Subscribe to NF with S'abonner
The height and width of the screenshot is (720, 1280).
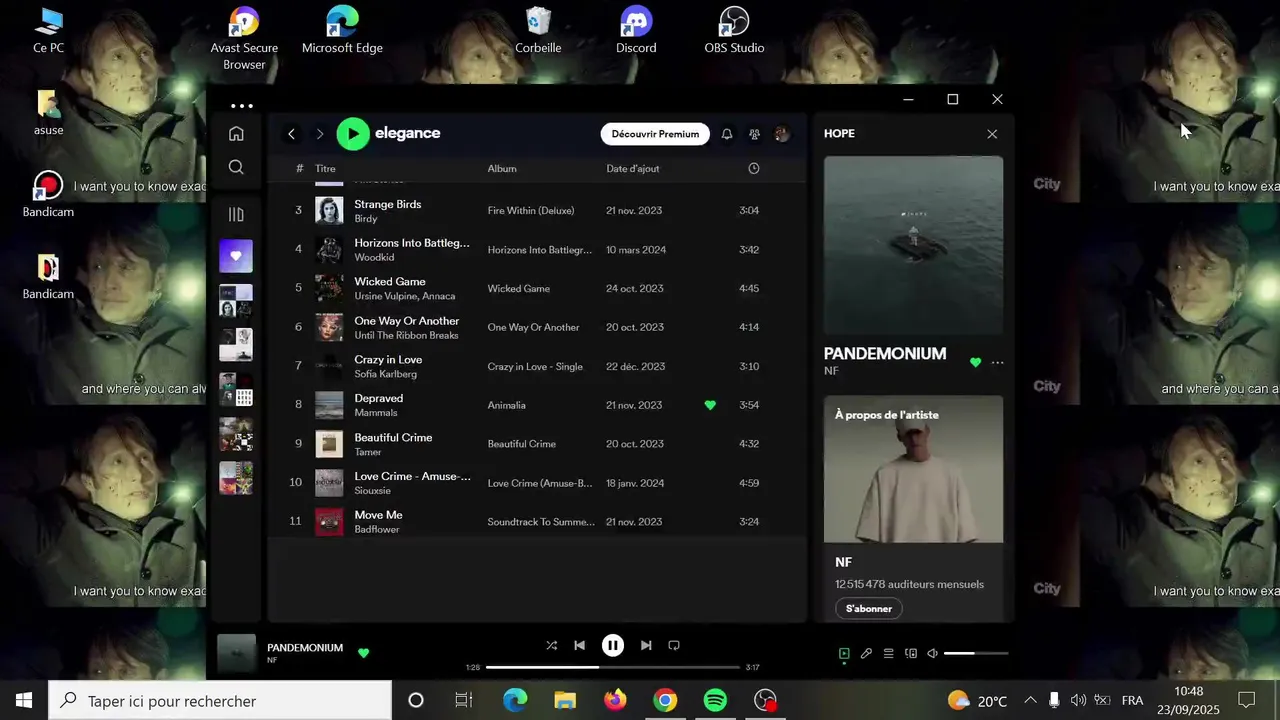click(868, 608)
